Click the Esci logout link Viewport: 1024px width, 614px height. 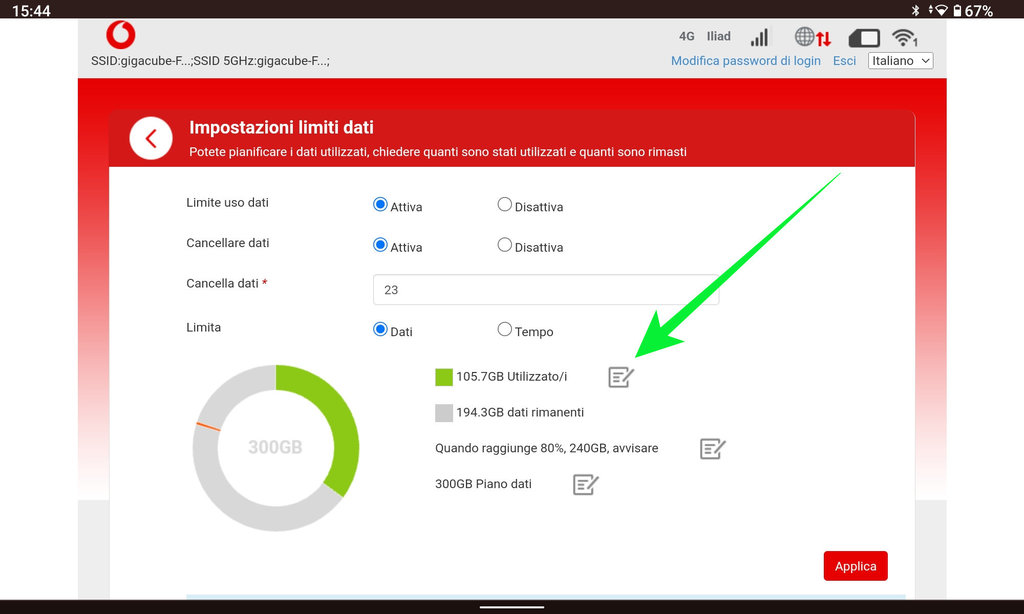pos(844,61)
